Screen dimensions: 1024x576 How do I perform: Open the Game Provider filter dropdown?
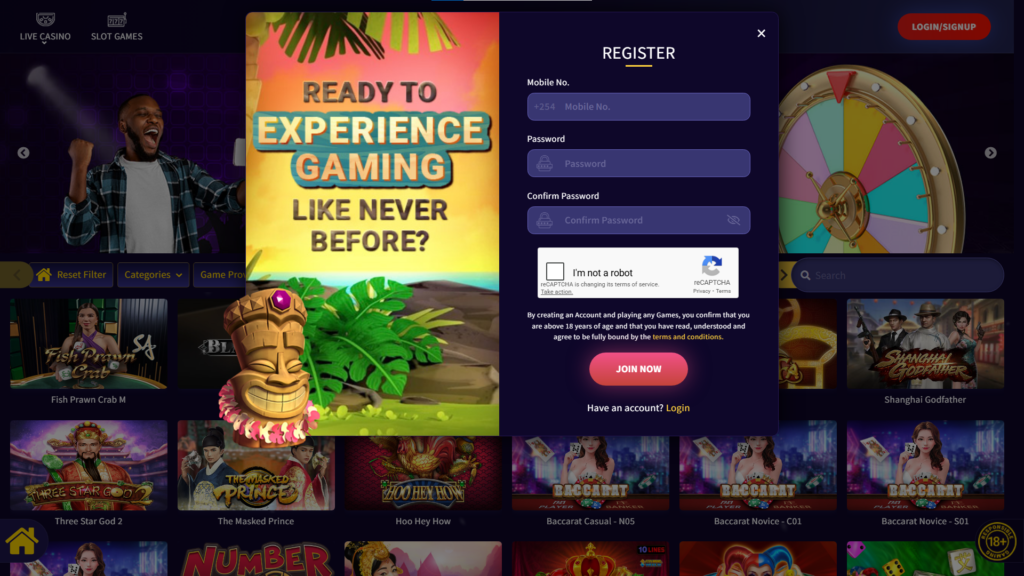[x=220, y=275]
